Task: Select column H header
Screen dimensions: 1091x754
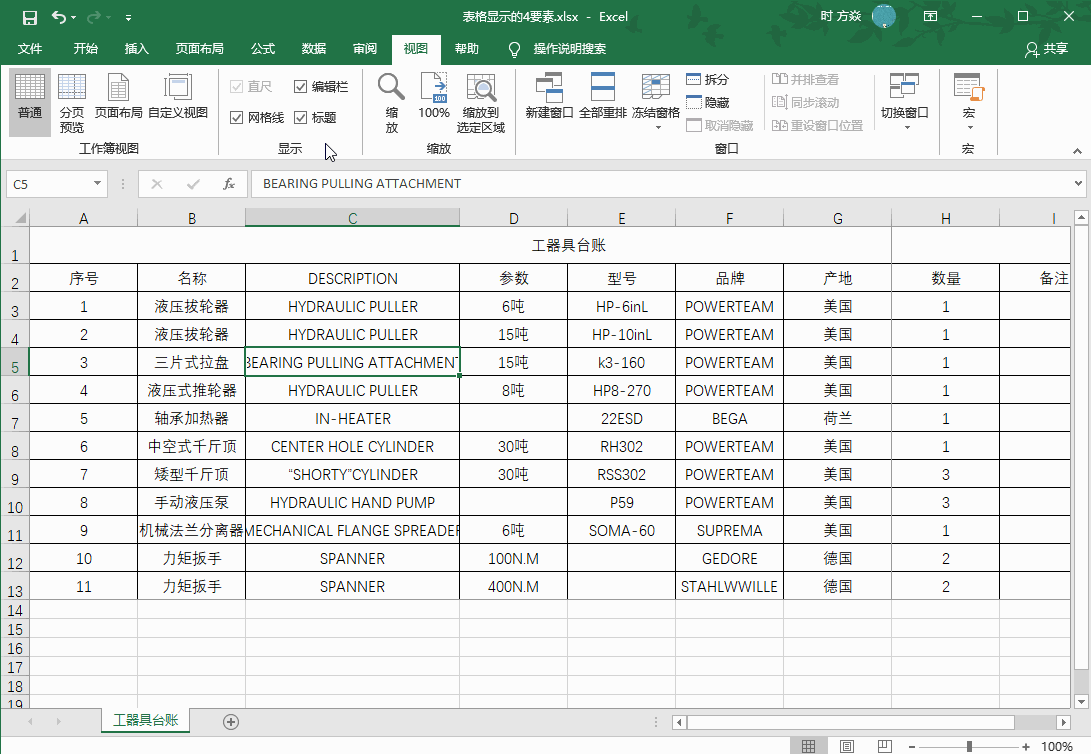Action: point(946,218)
